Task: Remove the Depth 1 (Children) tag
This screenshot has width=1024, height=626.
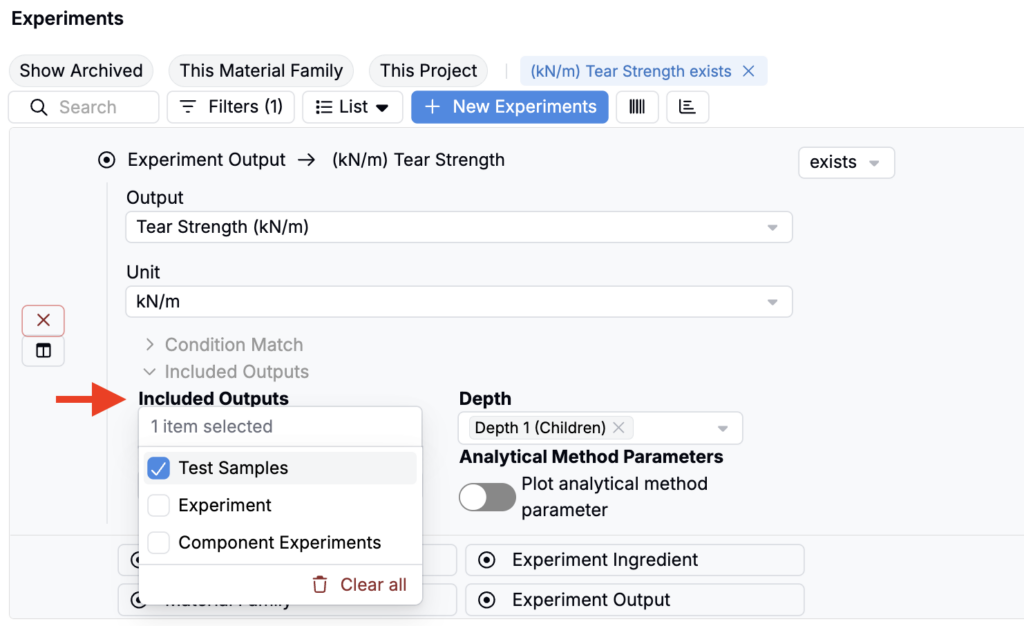Action: [619, 427]
